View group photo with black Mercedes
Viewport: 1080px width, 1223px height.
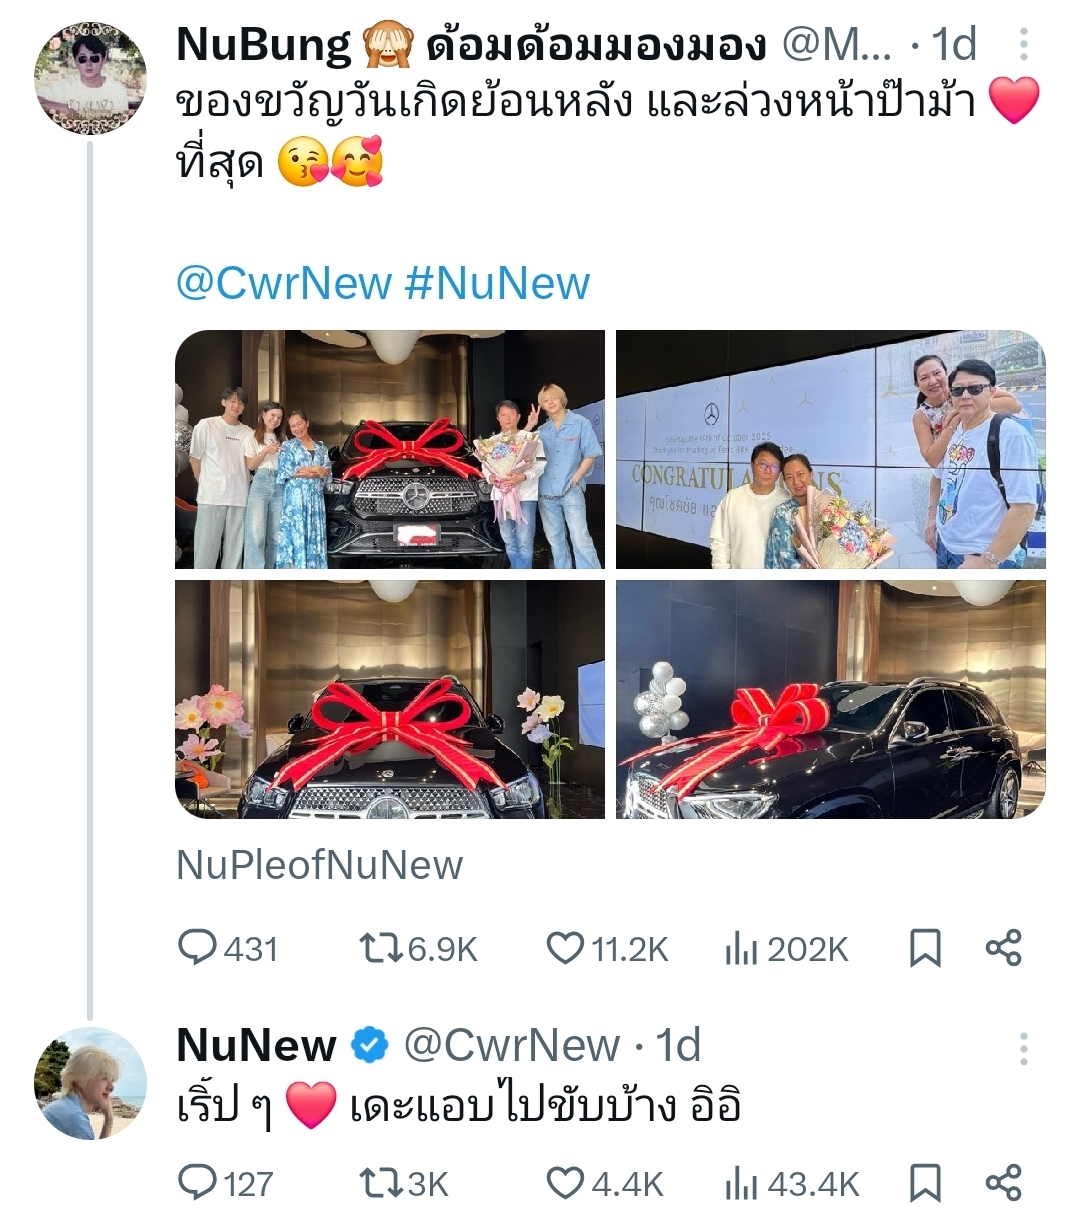click(x=390, y=449)
